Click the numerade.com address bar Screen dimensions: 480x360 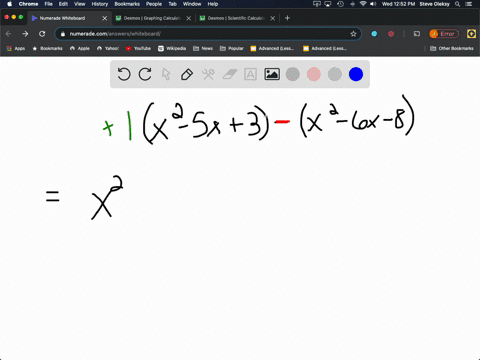[x=208, y=34]
